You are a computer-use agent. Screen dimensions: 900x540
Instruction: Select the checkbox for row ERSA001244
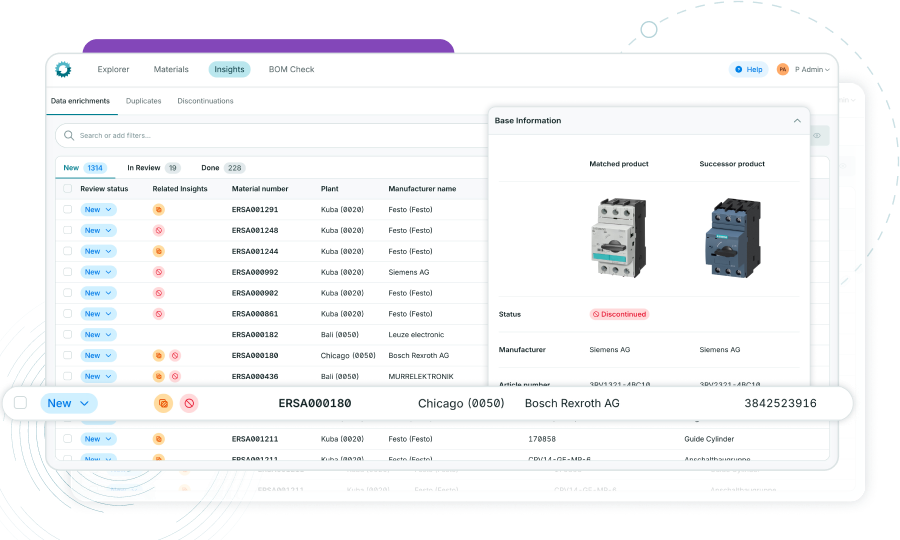click(68, 251)
